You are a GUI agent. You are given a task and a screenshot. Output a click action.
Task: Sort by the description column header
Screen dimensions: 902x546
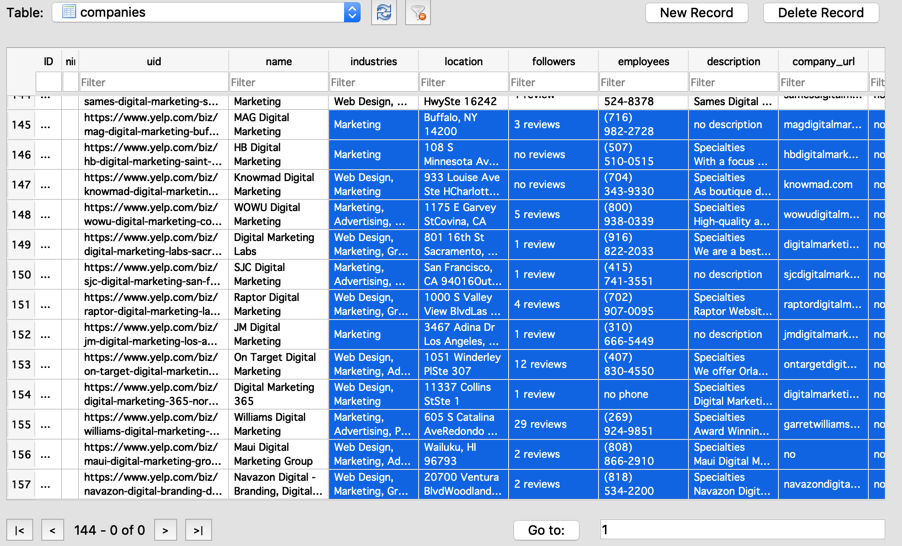(x=733, y=61)
